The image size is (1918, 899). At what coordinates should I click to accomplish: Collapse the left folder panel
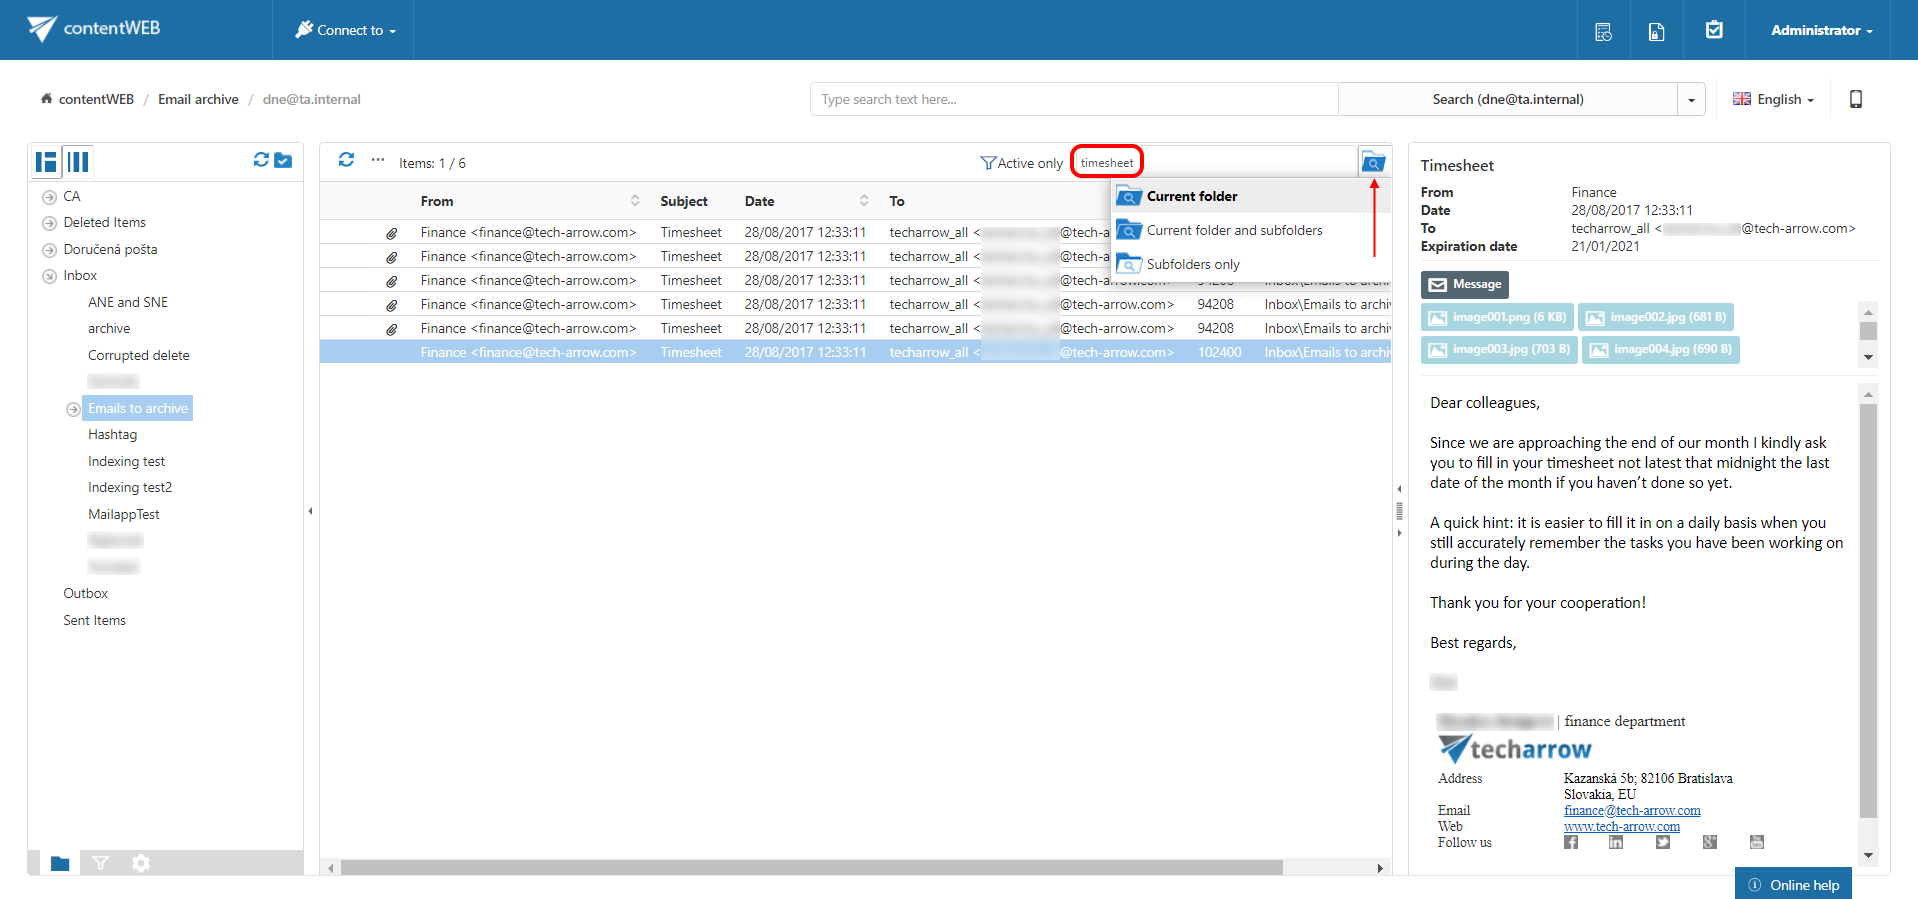(x=310, y=511)
